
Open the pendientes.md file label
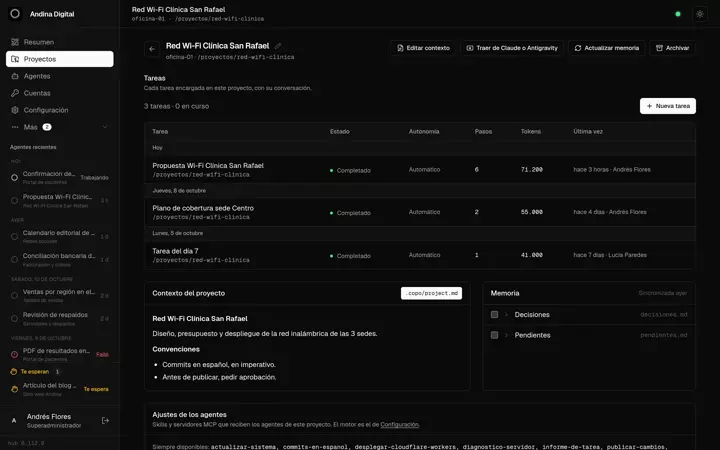[x=664, y=335]
